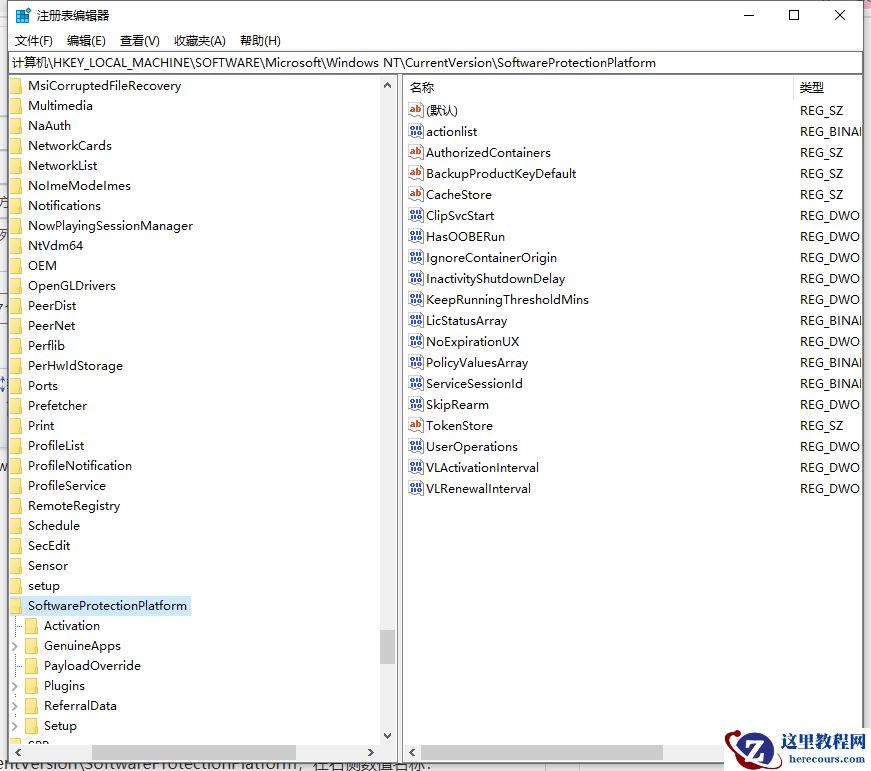Click the folder icon for the Prefetcher key
This screenshot has height=771, width=871.
(x=18, y=405)
